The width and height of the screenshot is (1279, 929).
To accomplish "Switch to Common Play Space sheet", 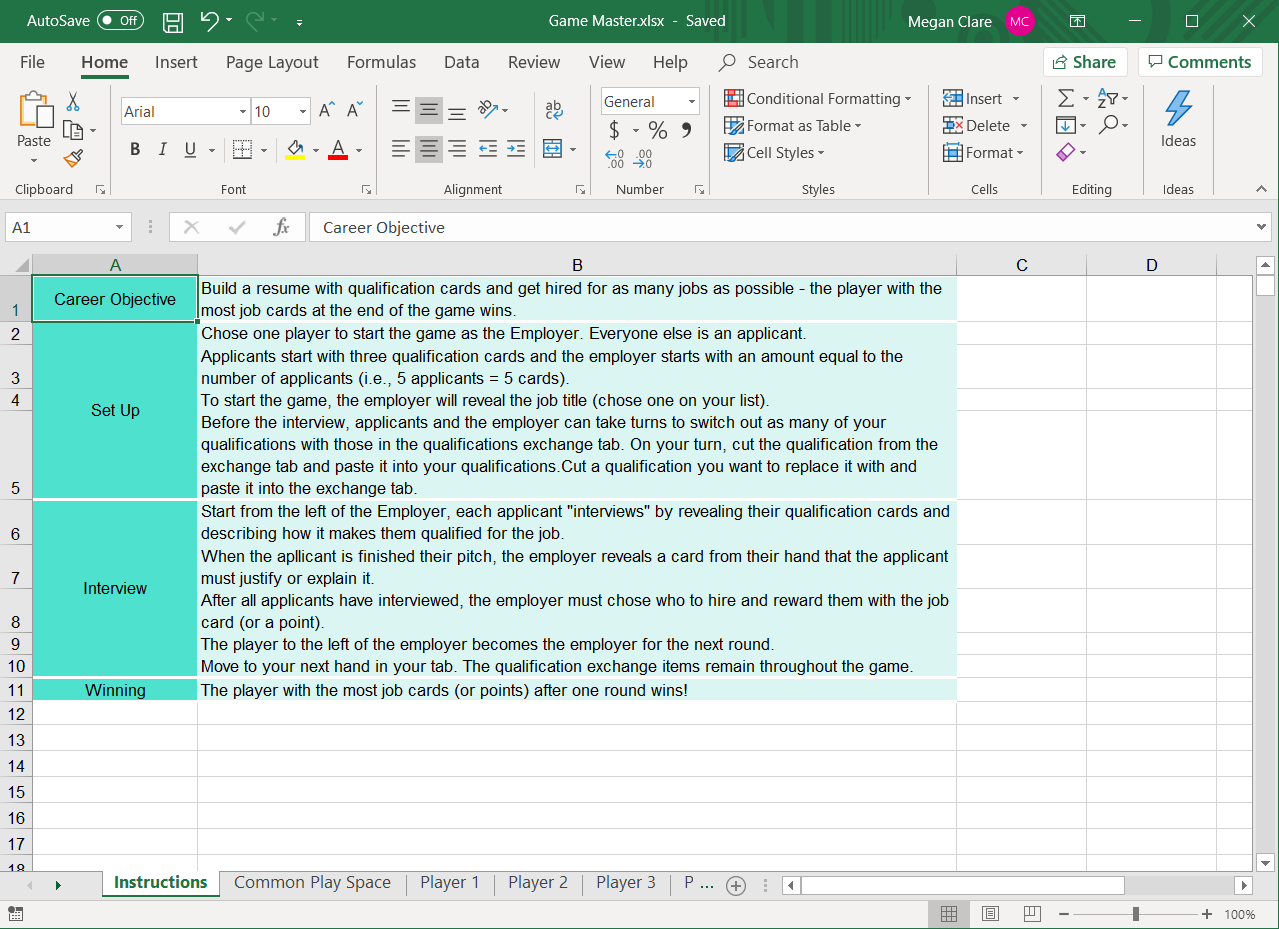I will (x=312, y=882).
